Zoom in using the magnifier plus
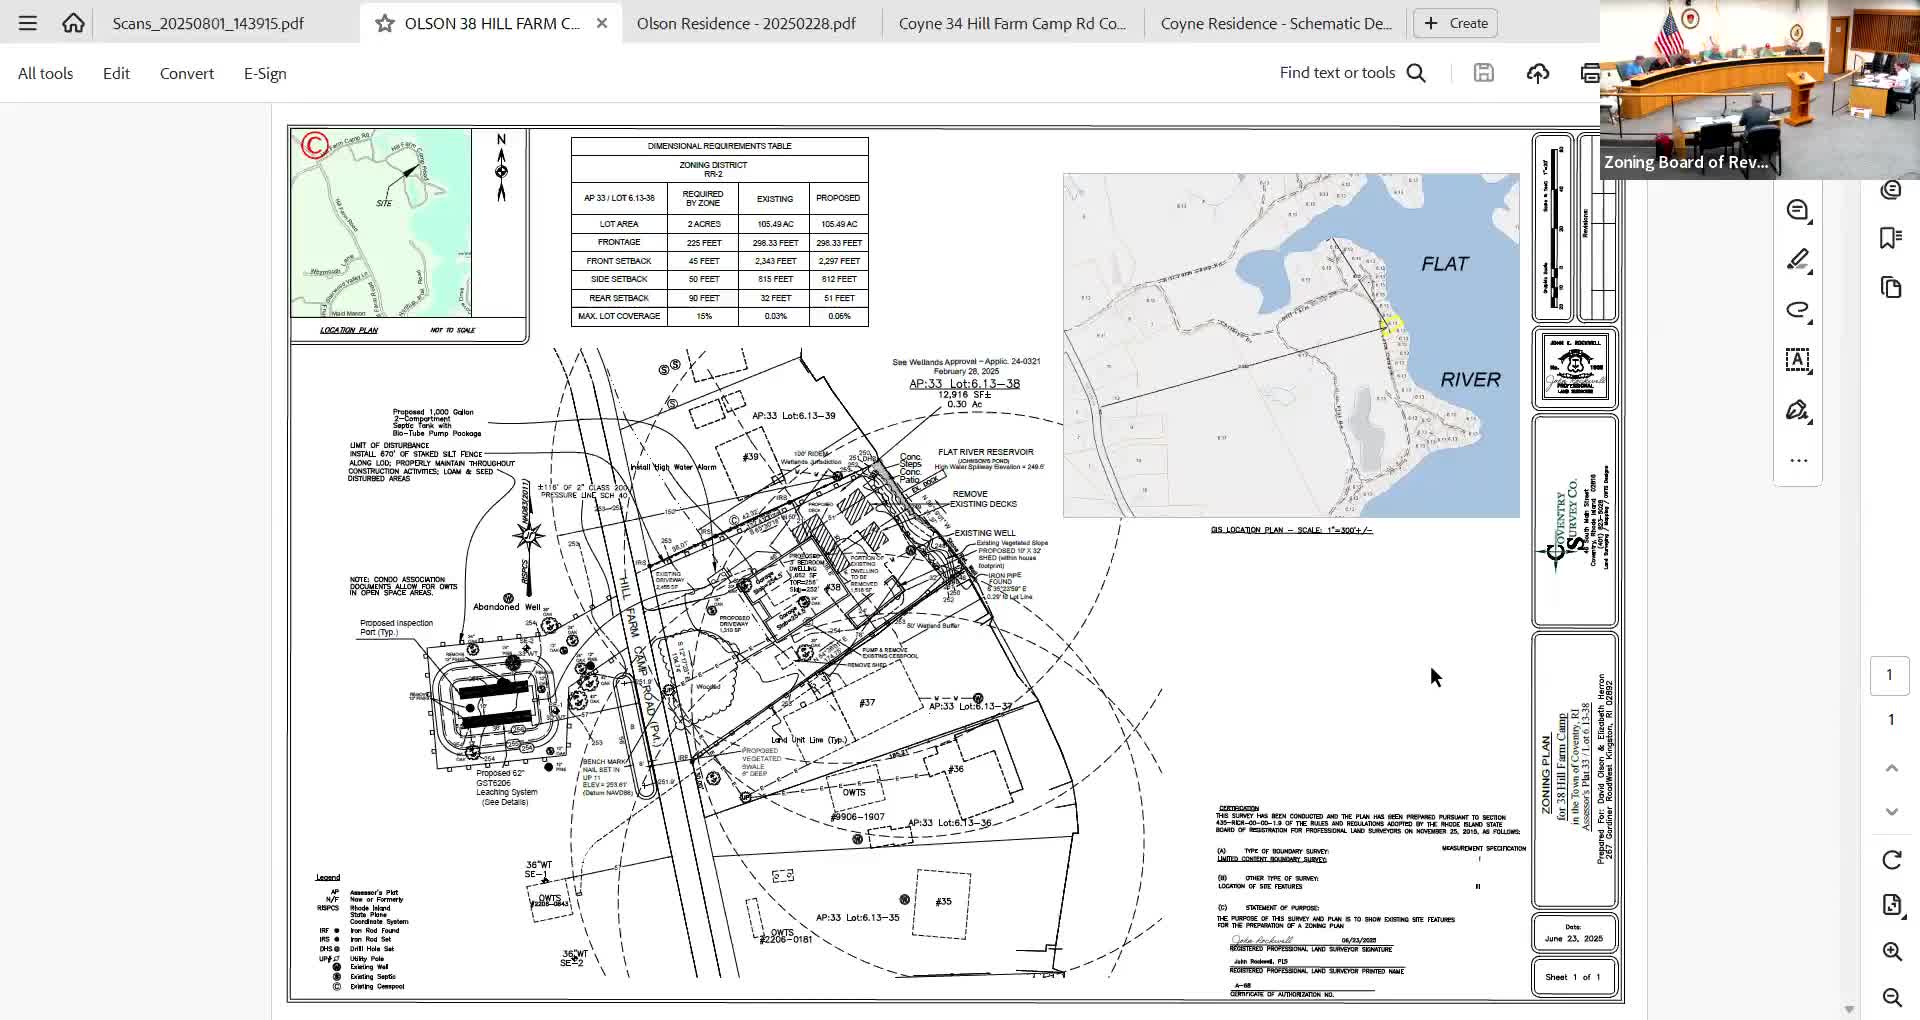1920x1020 pixels. point(1891,951)
